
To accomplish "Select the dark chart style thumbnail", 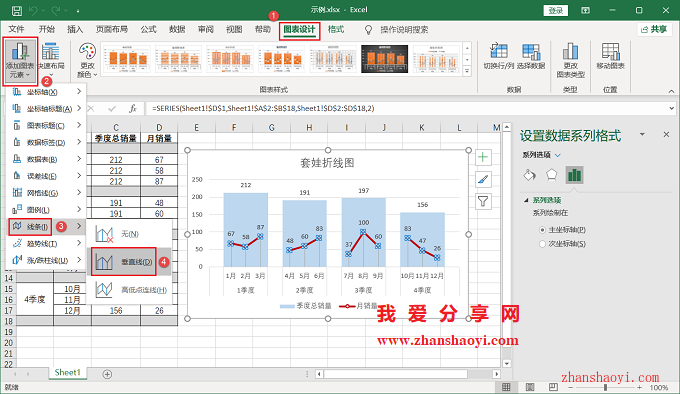I will pos(384,59).
